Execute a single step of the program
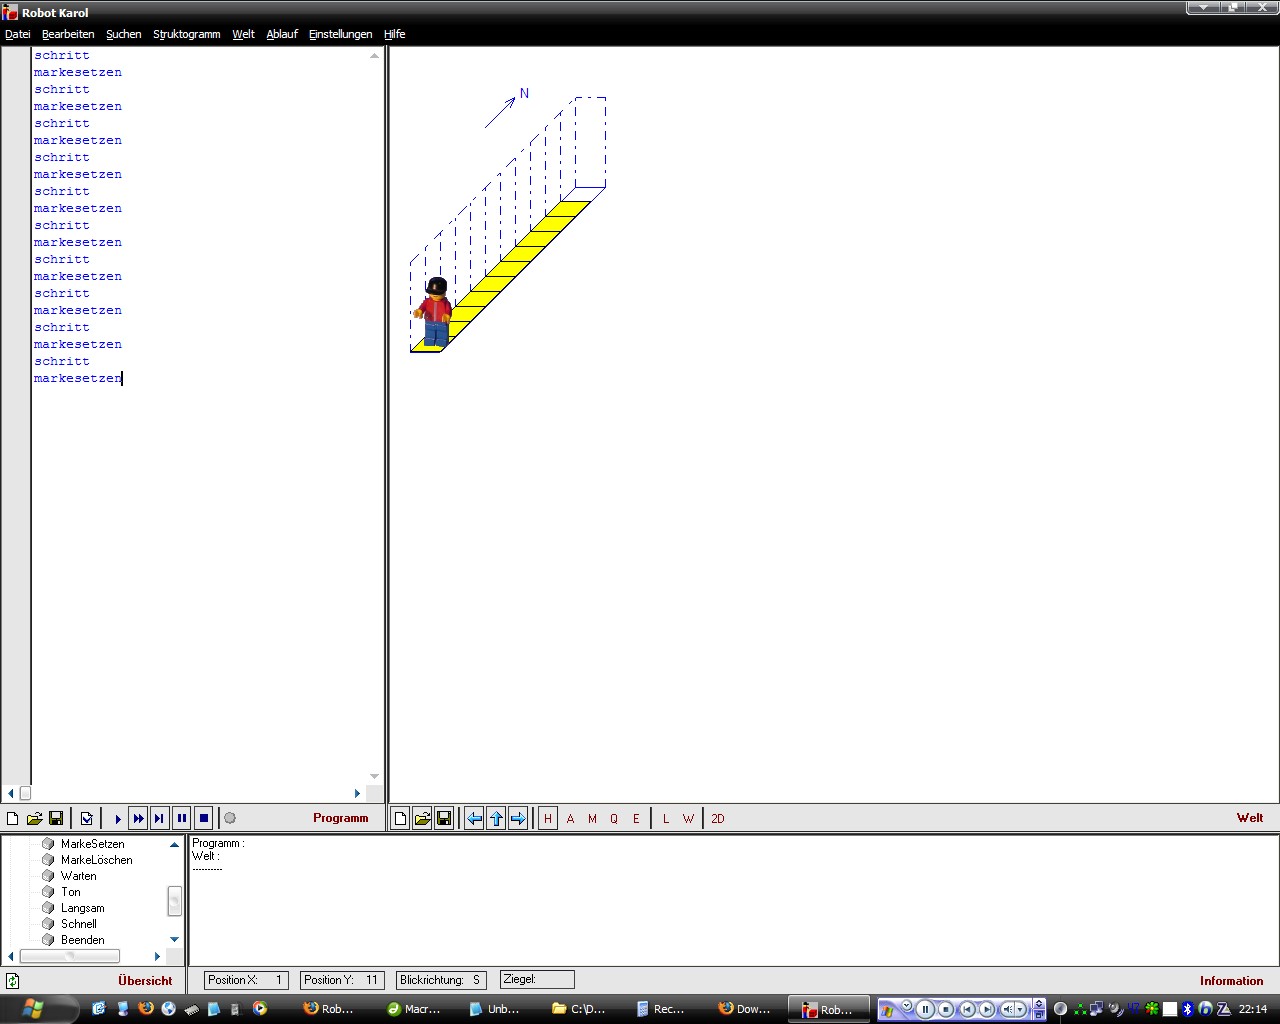This screenshot has width=1280, height=1024. click(x=160, y=818)
